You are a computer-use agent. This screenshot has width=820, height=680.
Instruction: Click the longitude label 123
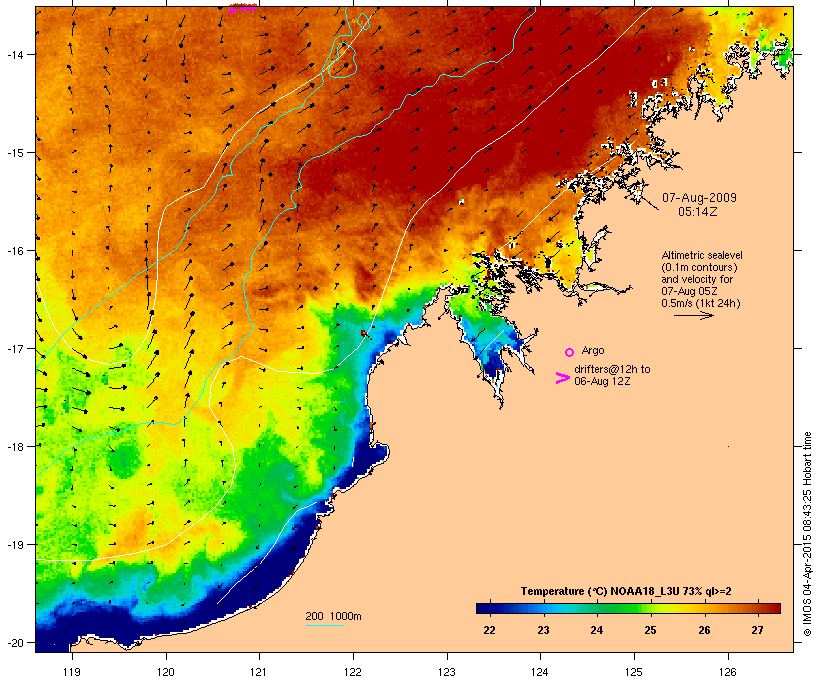[x=447, y=672]
